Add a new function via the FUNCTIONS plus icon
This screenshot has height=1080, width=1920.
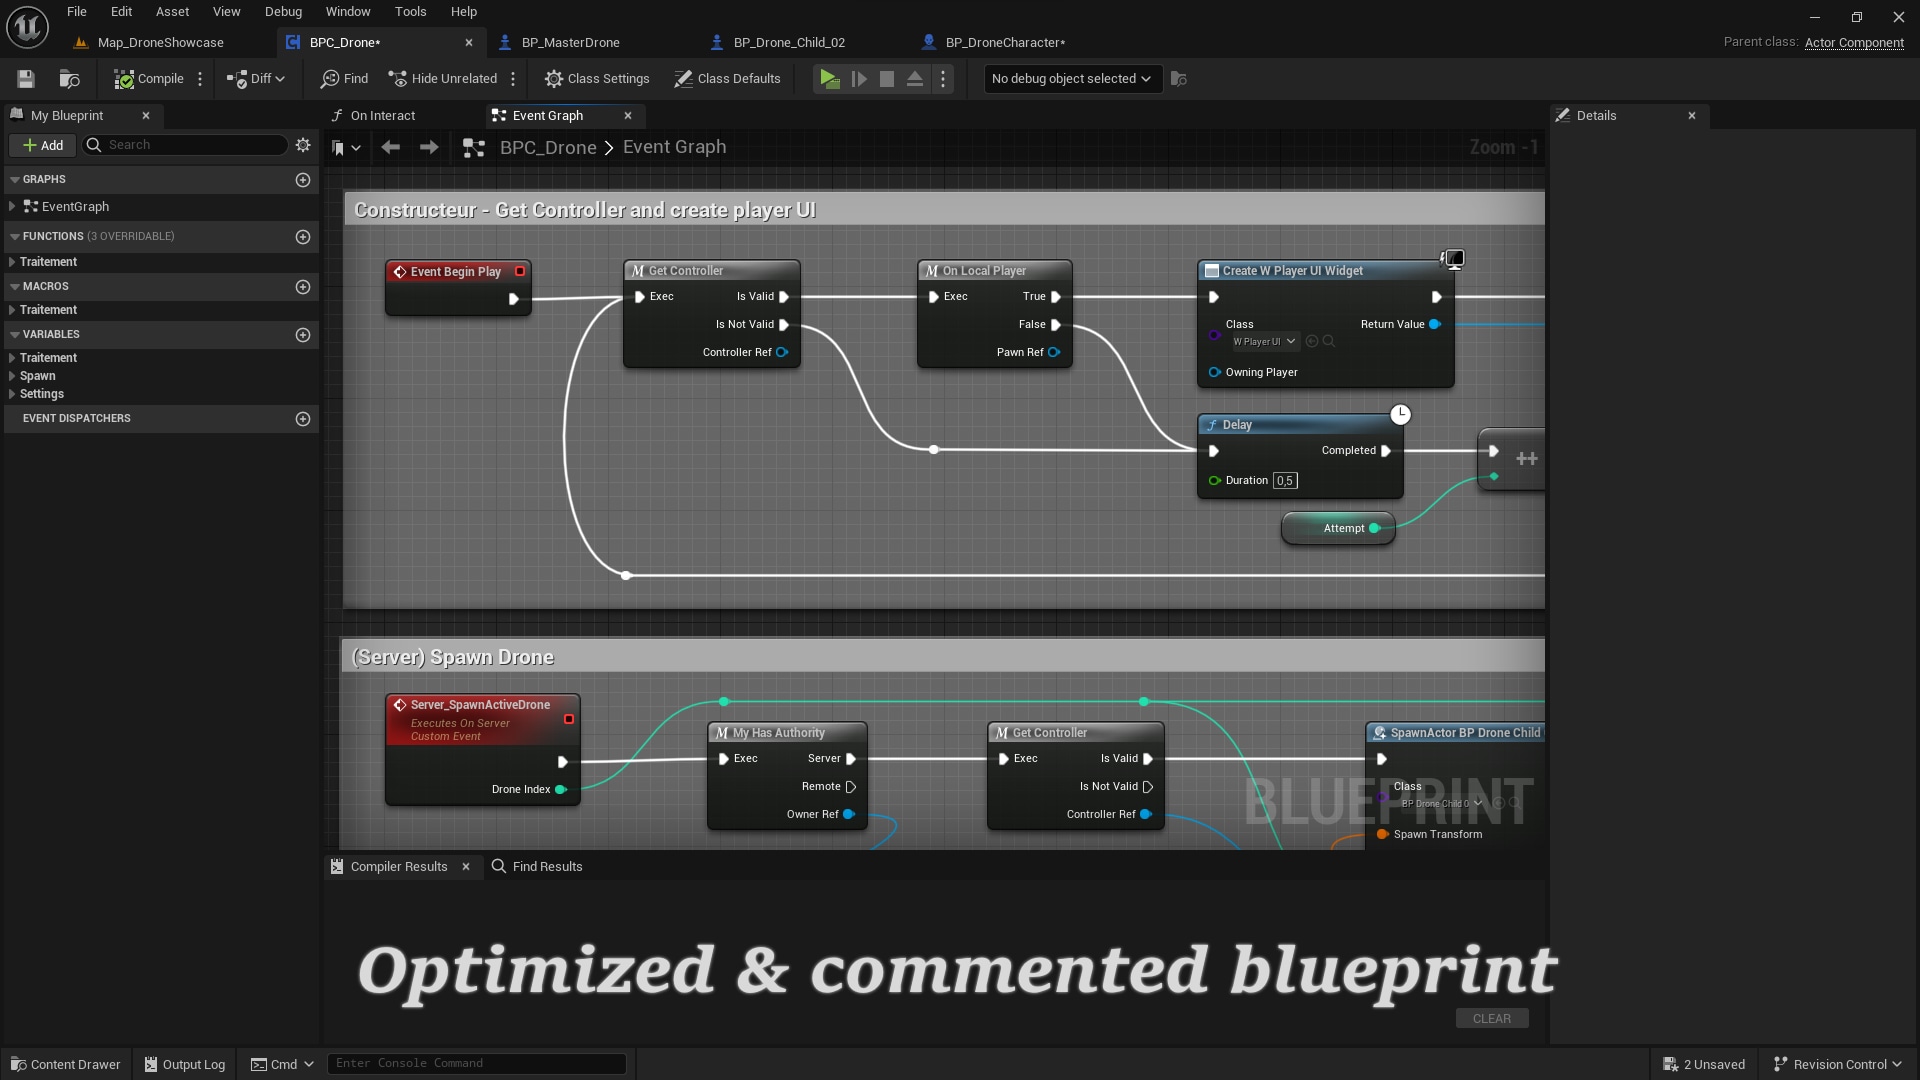[303, 237]
